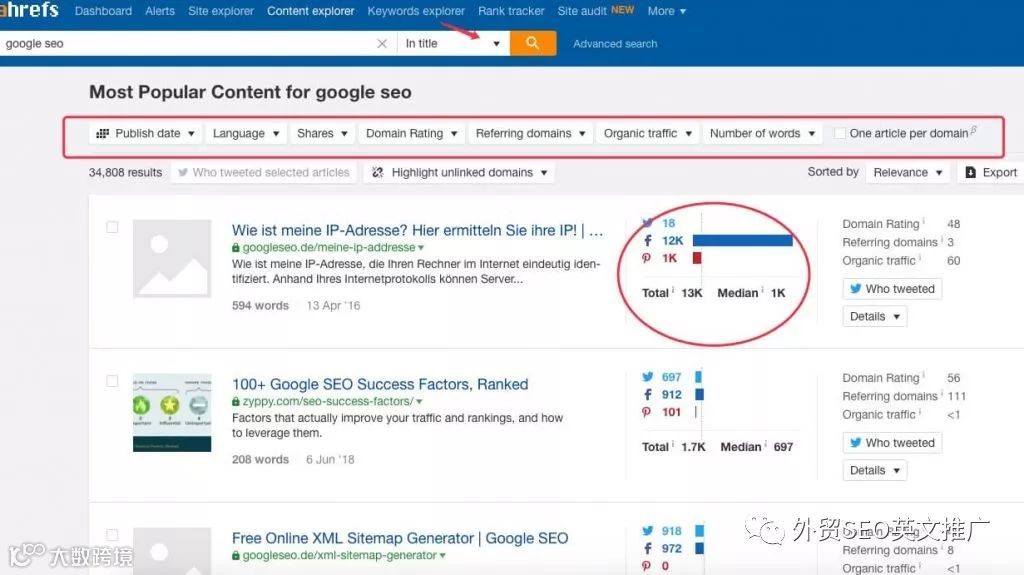Image resolution: width=1024 pixels, height=575 pixels.
Task: Open the Number of words filter dropdown
Action: coord(762,133)
